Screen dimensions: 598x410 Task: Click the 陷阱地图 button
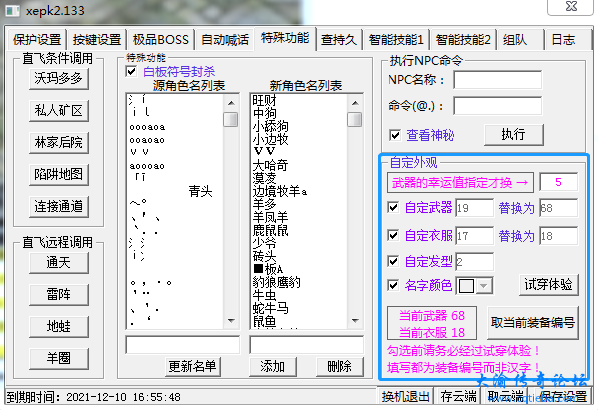(59, 175)
